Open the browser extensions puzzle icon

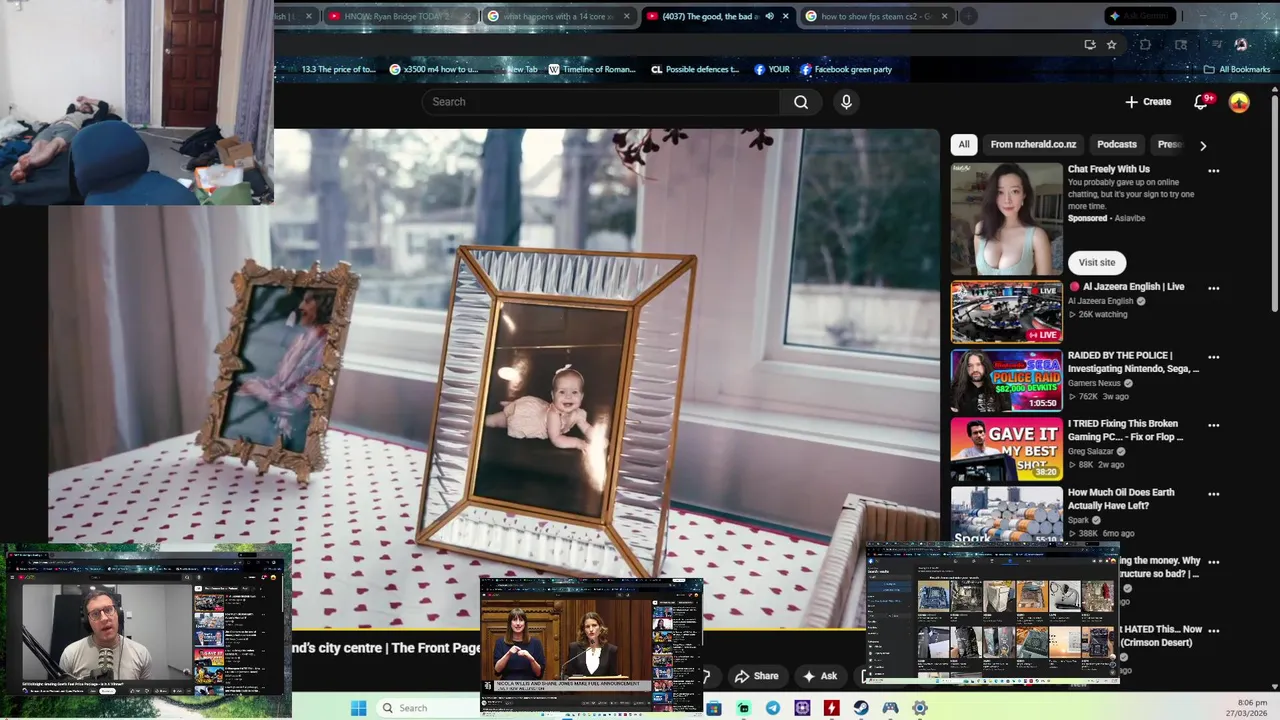coord(1146,44)
